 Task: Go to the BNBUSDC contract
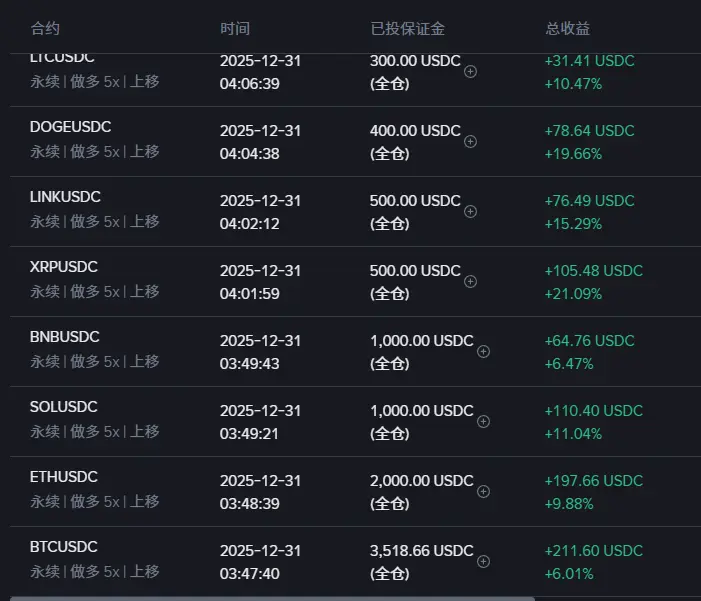pyautogui.click(x=65, y=337)
